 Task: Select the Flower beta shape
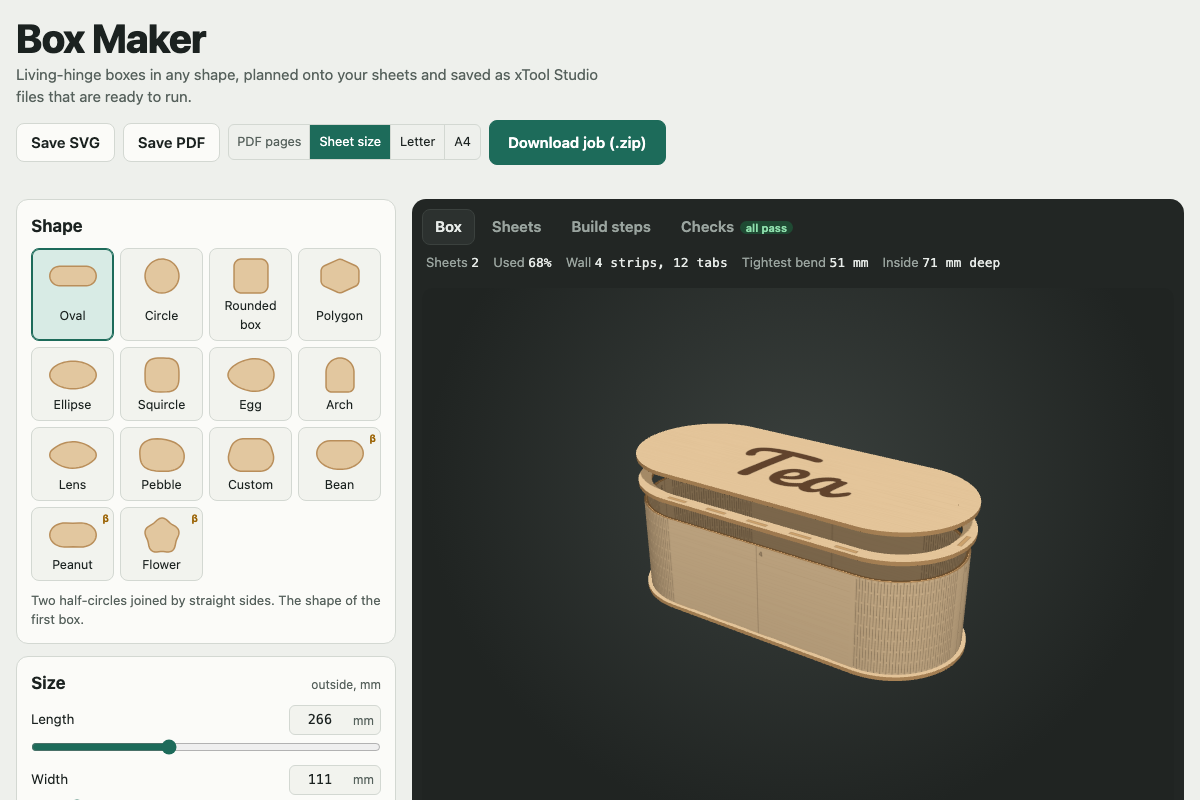click(x=161, y=544)
